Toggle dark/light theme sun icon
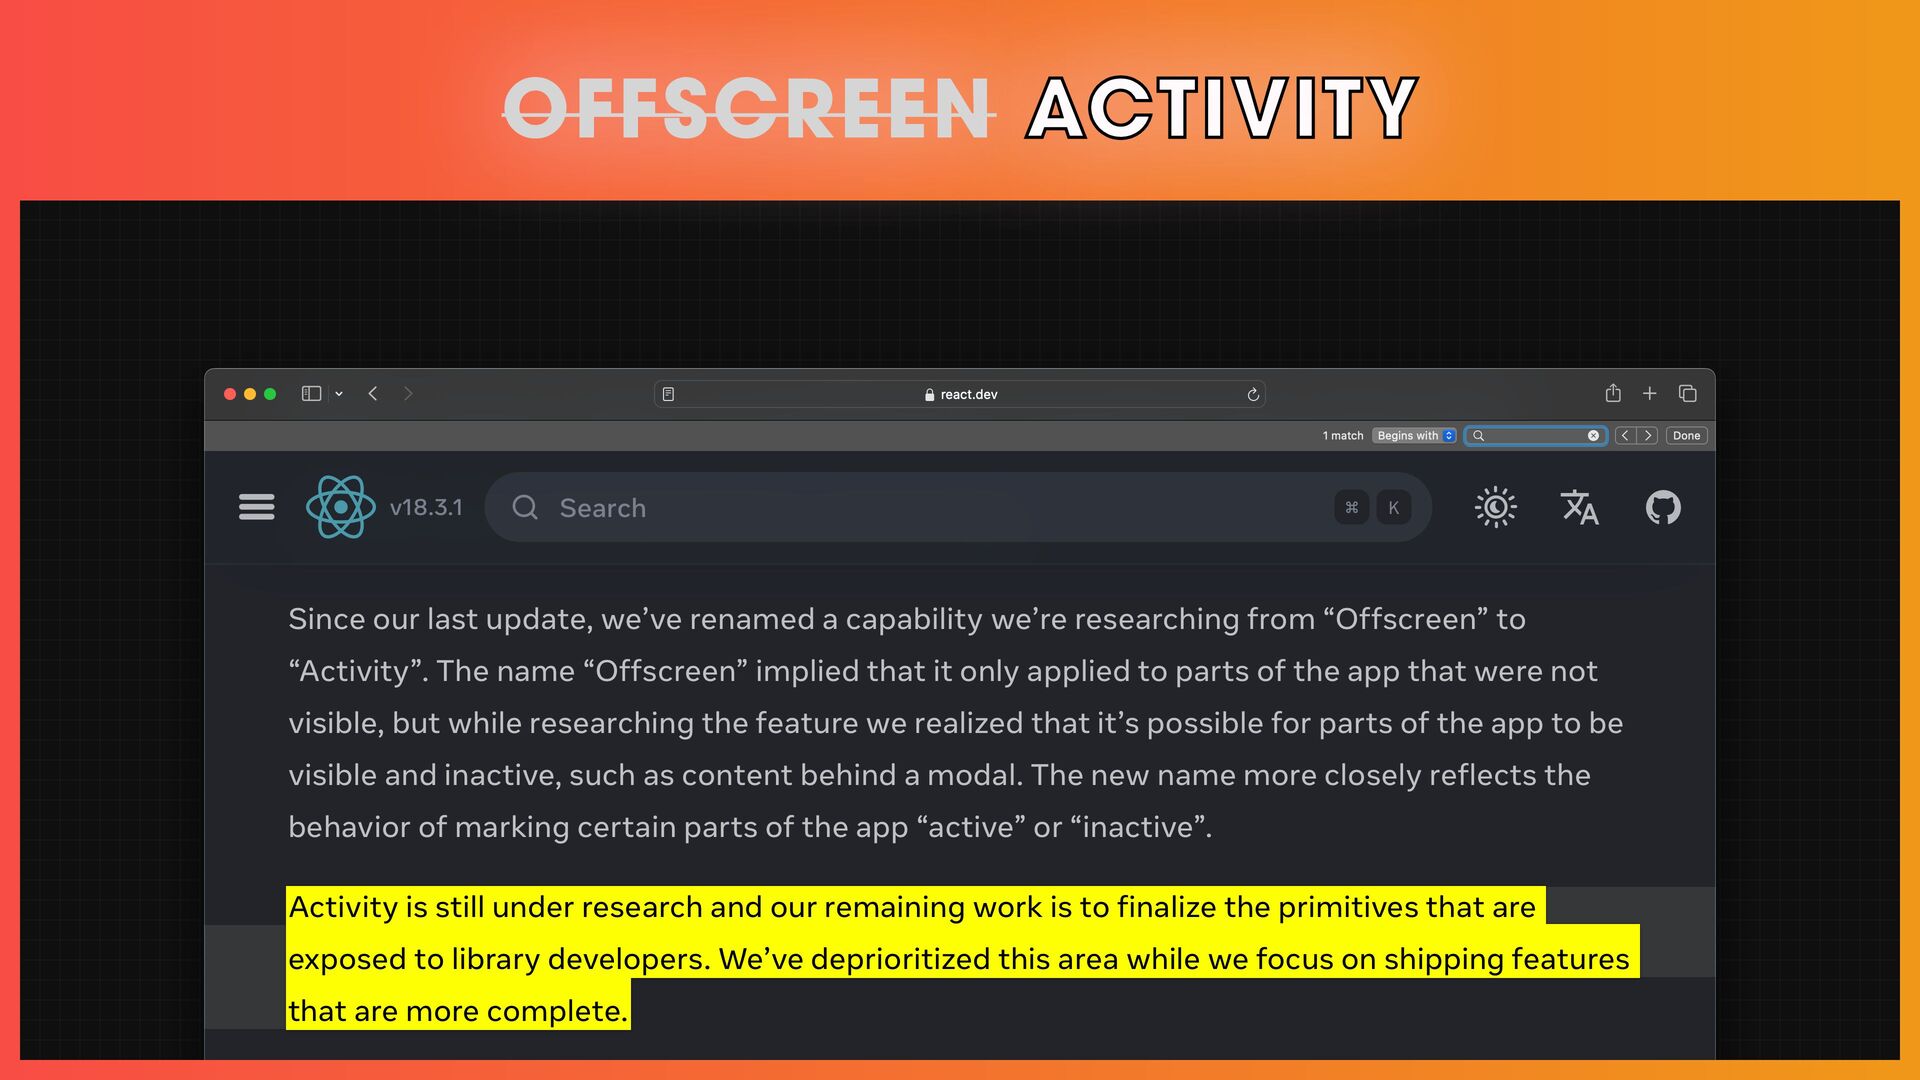1920x1080 pixels. click(x=1495, y=507)
